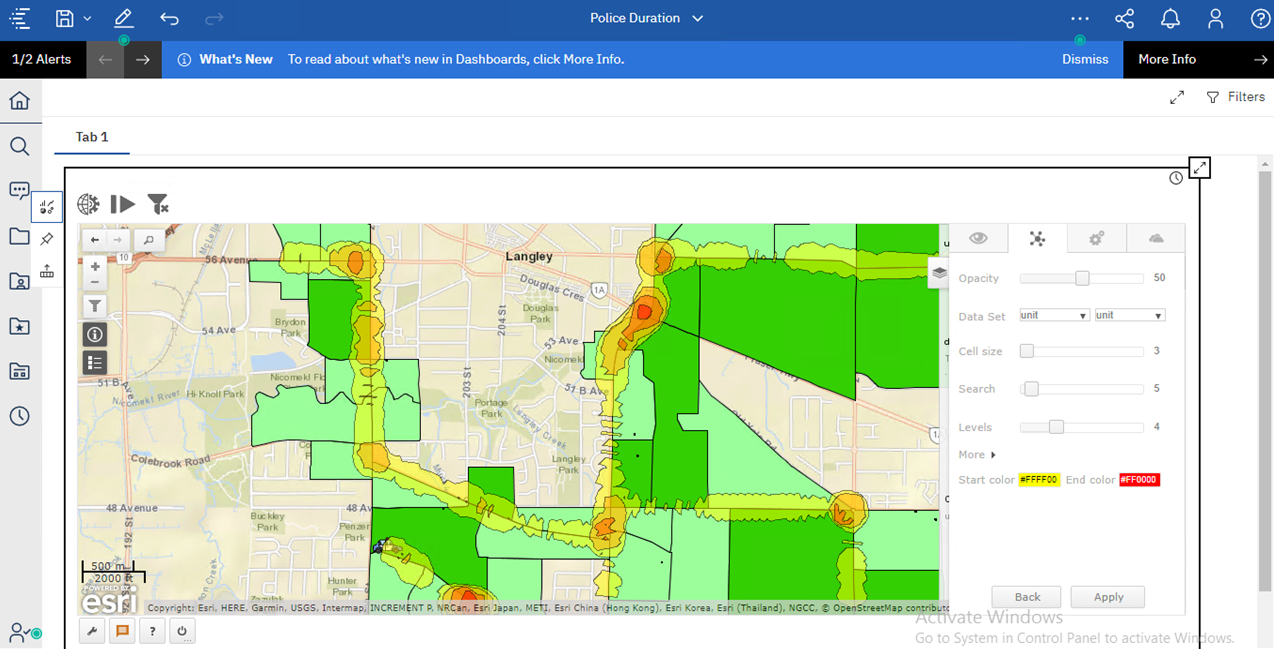Open the first unit Data Set dropdown
The height and width of the screenshot is (649, 1274).
tap(1053, 314)
